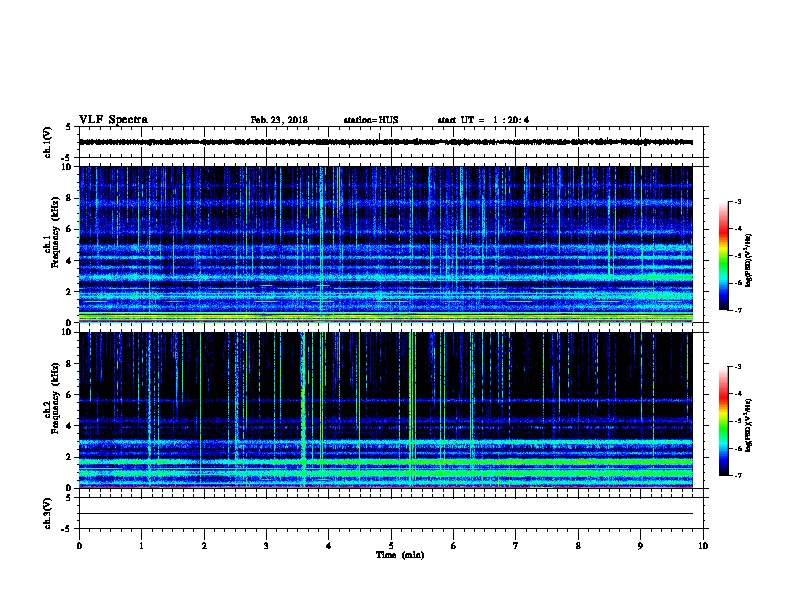This screenshot has height=612, width=792.
Task: Click the "-7" label on ch.1 color bar
Action: click(x=738, y=310)
